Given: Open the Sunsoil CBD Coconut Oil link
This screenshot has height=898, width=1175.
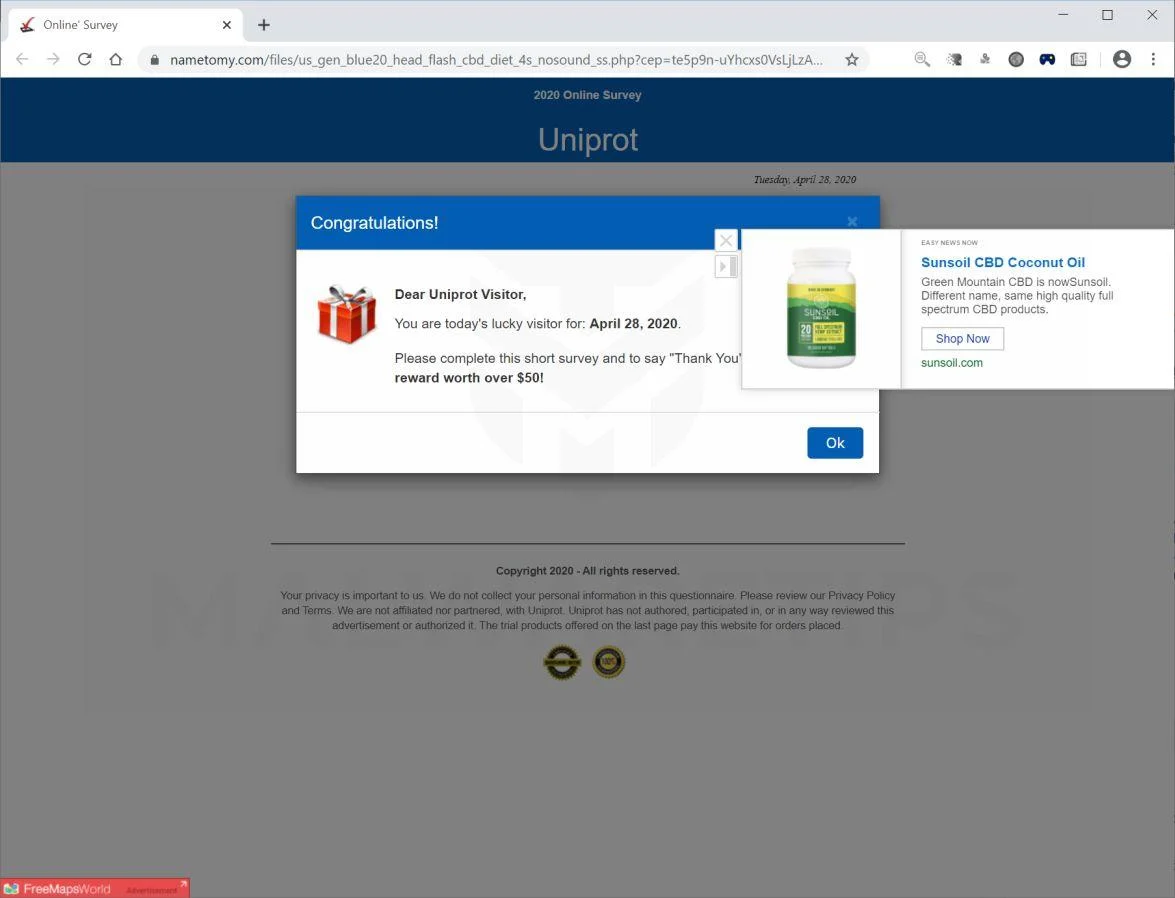Looking at the screenshot, I should tap(1003, 262).
